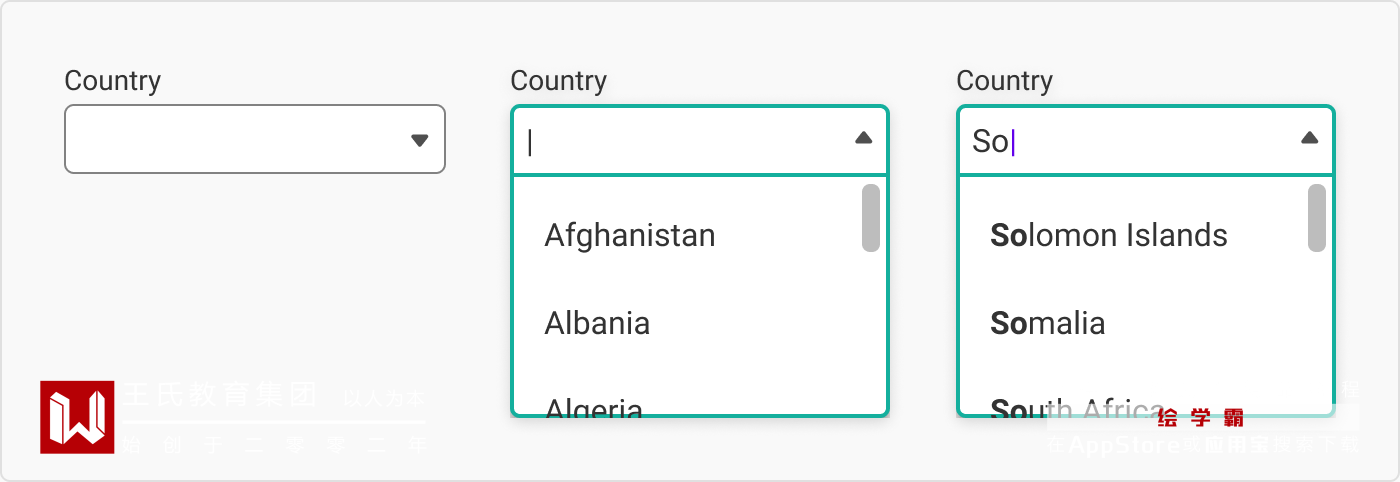Click the red W logo icon
The width and height of the screenshot is (1400, 482).
[77, 417]
